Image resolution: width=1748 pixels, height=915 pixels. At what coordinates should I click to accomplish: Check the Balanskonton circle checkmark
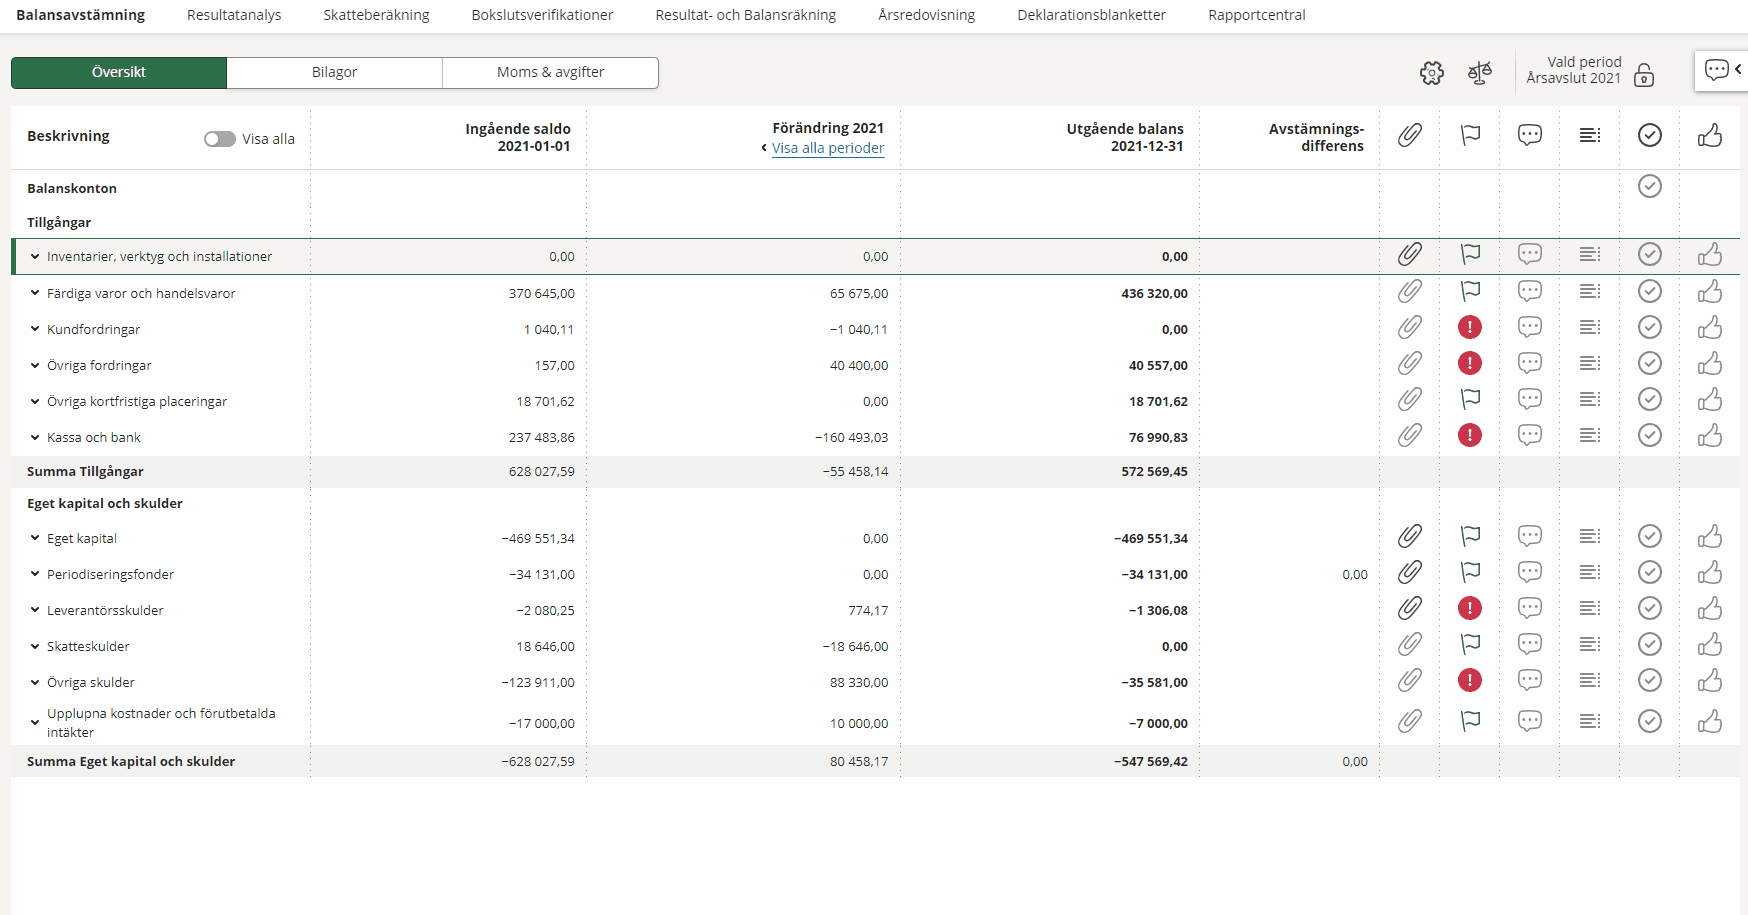(1649, 186)
